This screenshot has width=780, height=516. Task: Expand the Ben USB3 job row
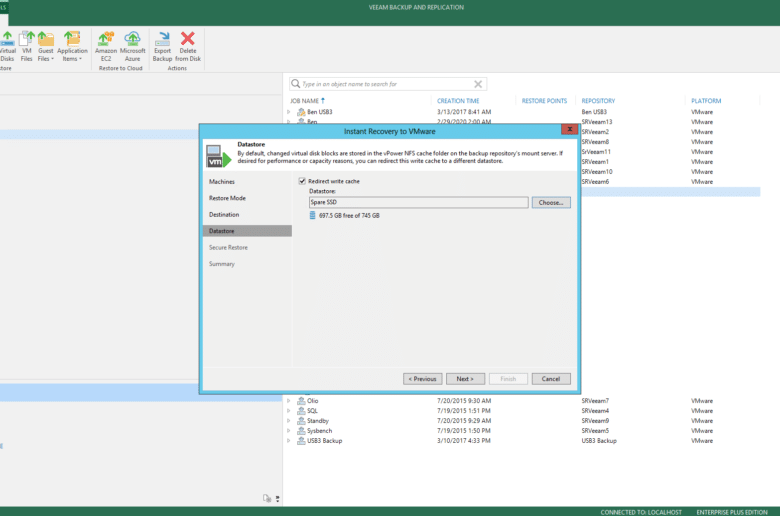point(289,112)
